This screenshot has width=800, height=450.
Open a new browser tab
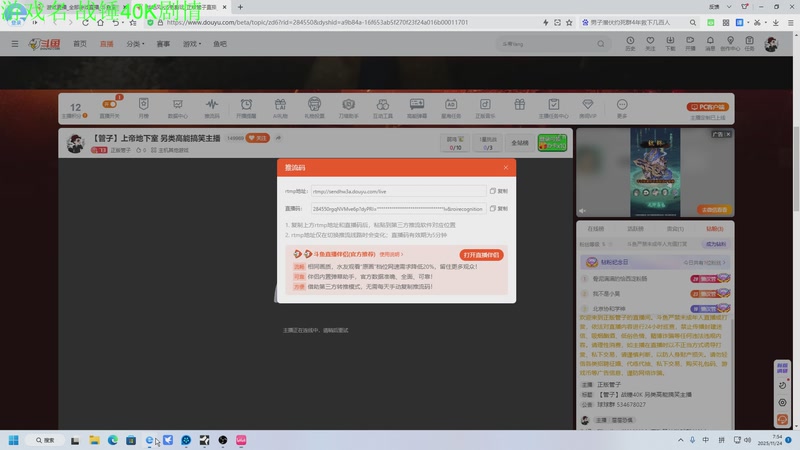(x=240, y=7)
